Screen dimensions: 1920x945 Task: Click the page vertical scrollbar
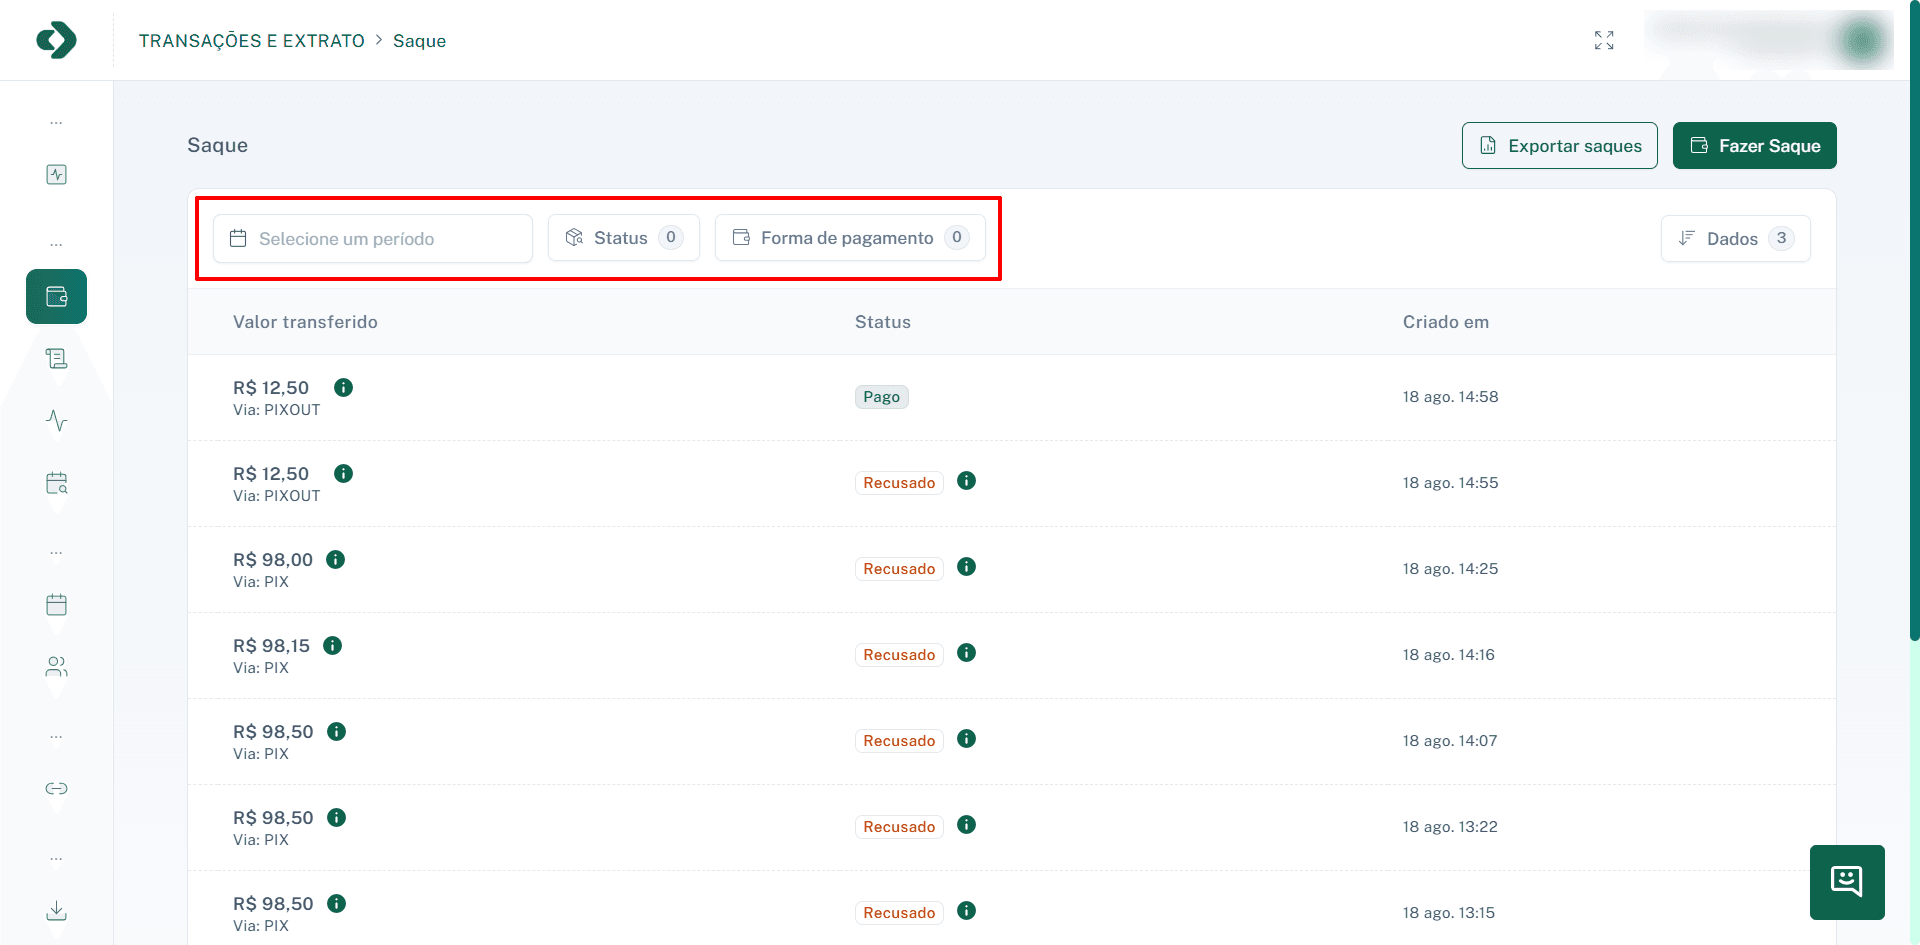pos(1914,320)
